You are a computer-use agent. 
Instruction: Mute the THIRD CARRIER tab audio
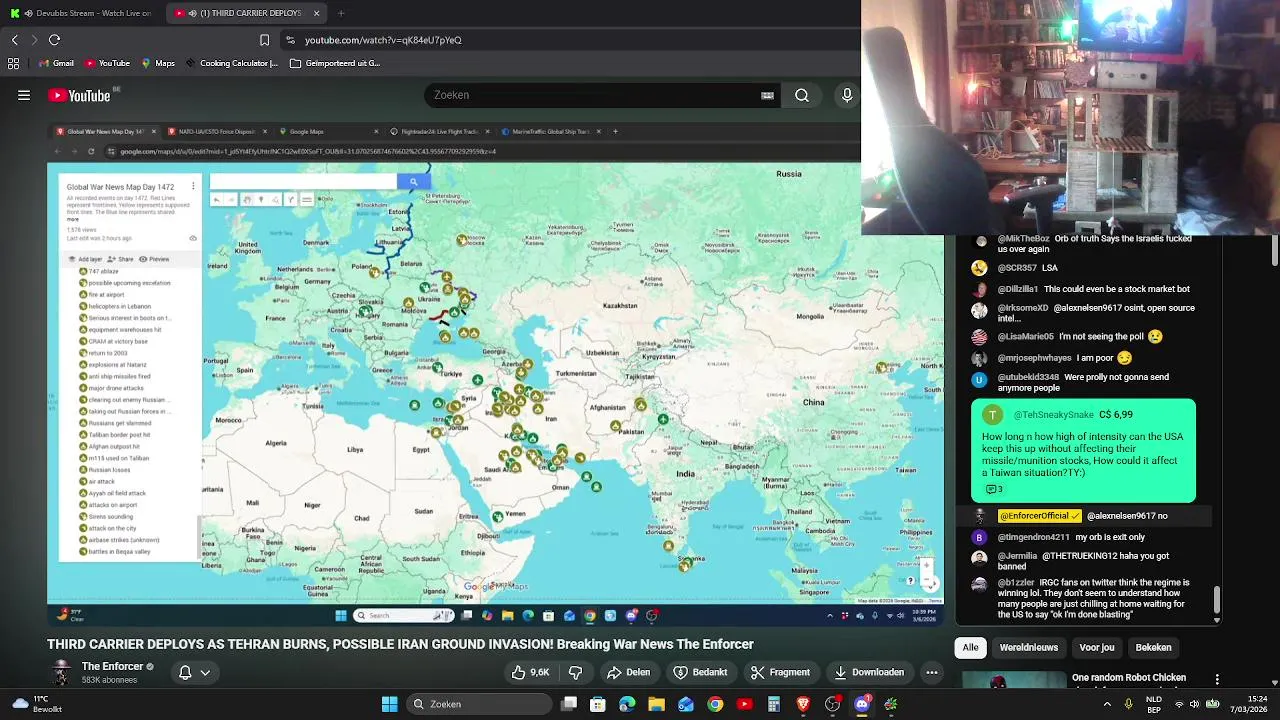[x=192, y=13]
